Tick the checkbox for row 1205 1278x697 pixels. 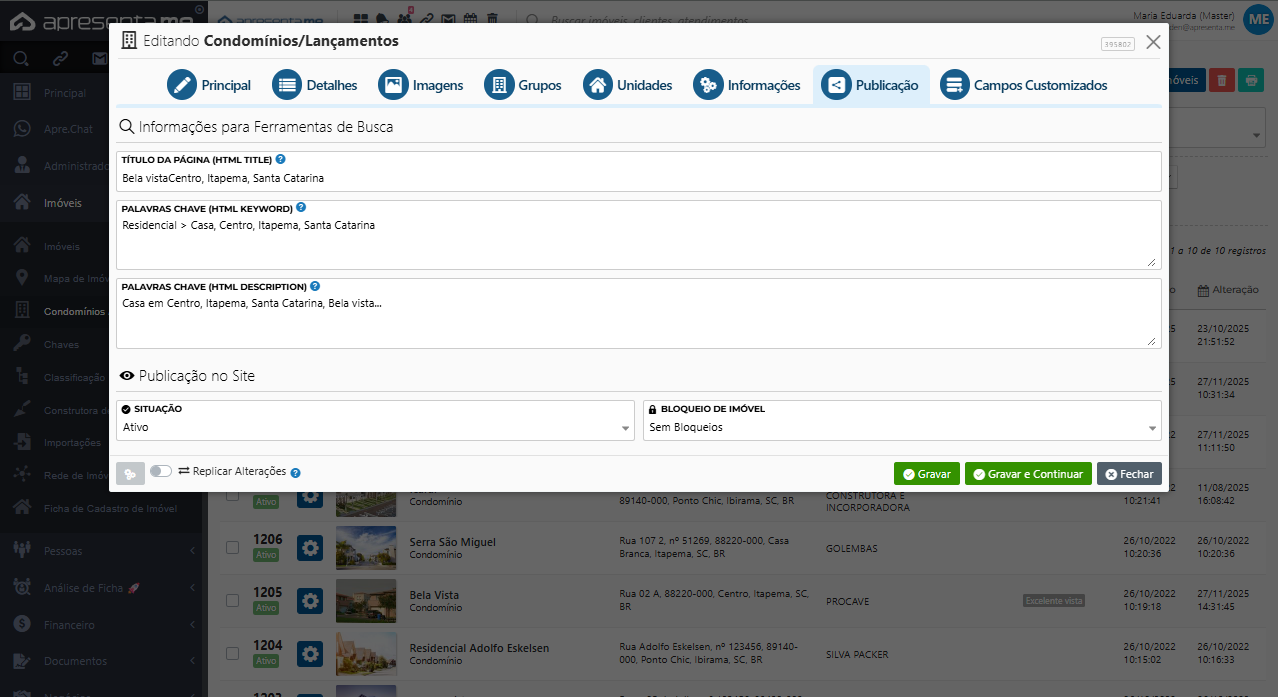[232, 600]
